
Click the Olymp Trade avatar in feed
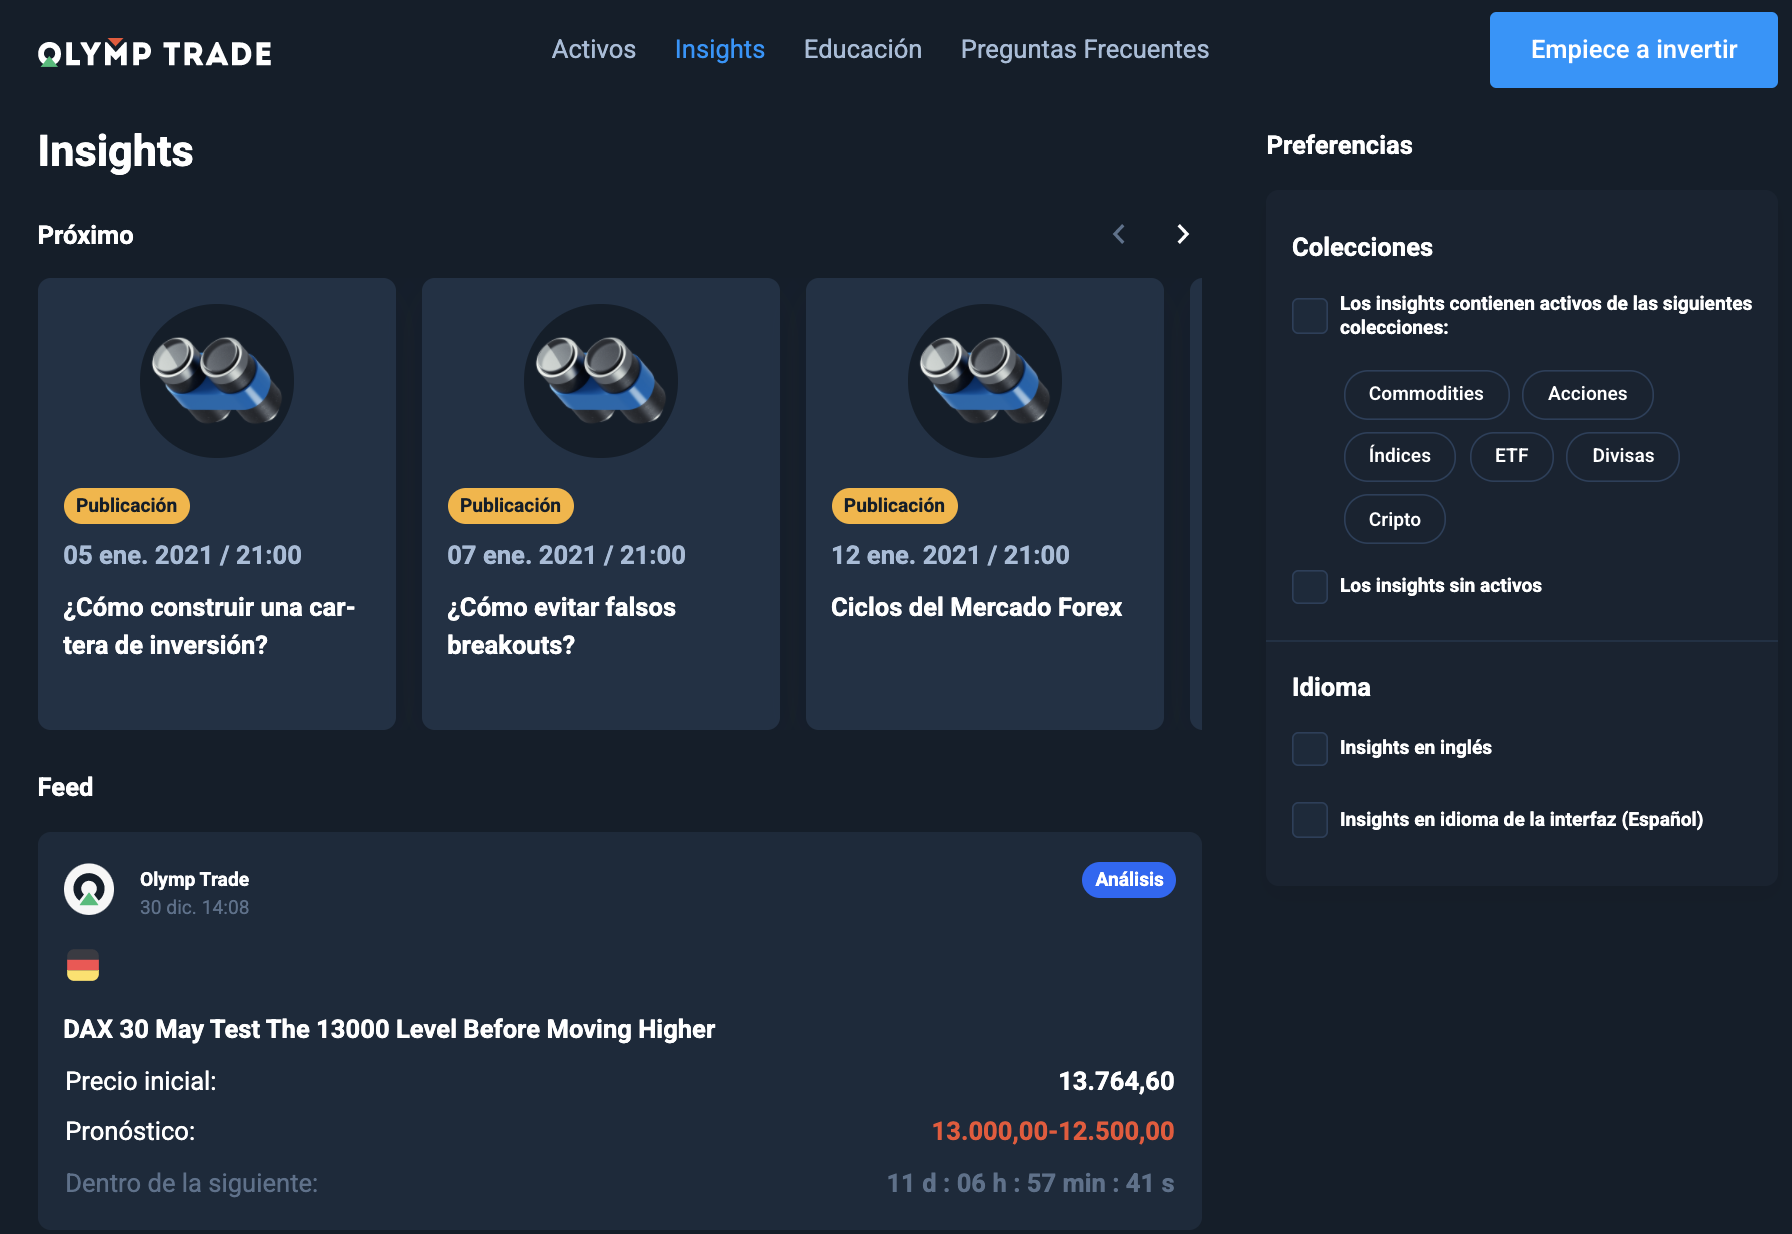(89, 889)
